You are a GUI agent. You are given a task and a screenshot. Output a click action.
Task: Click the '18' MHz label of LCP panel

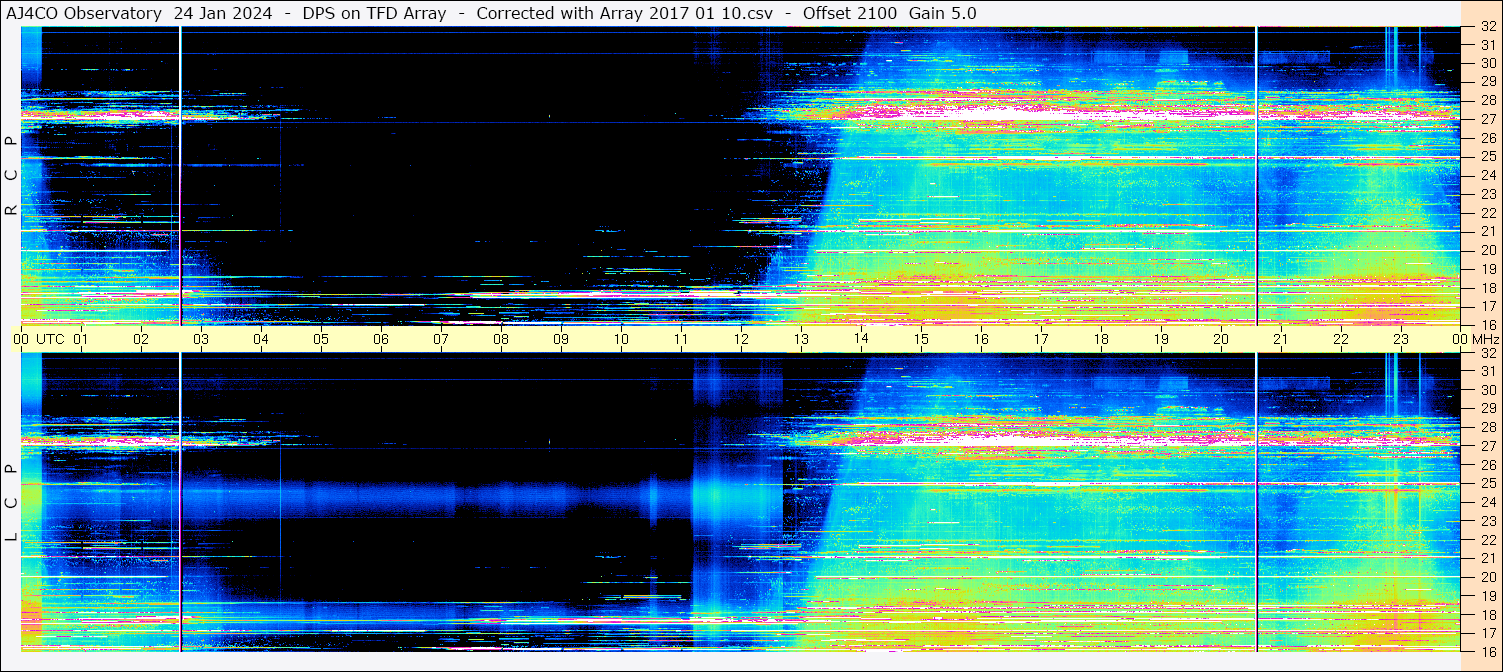(1488, 614)
